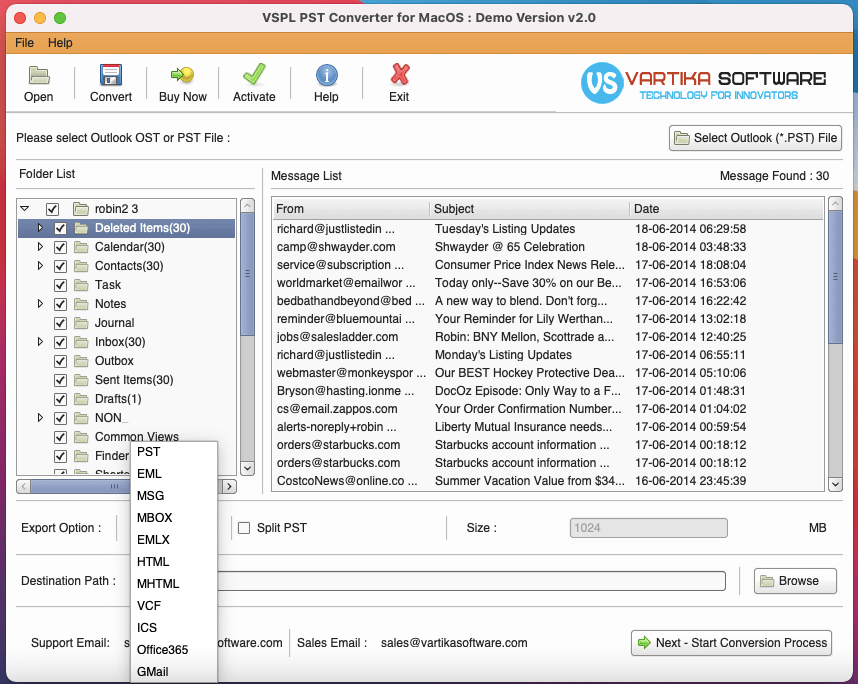Click the Notes folder icon
858x684 pixels.
point(81,304)
